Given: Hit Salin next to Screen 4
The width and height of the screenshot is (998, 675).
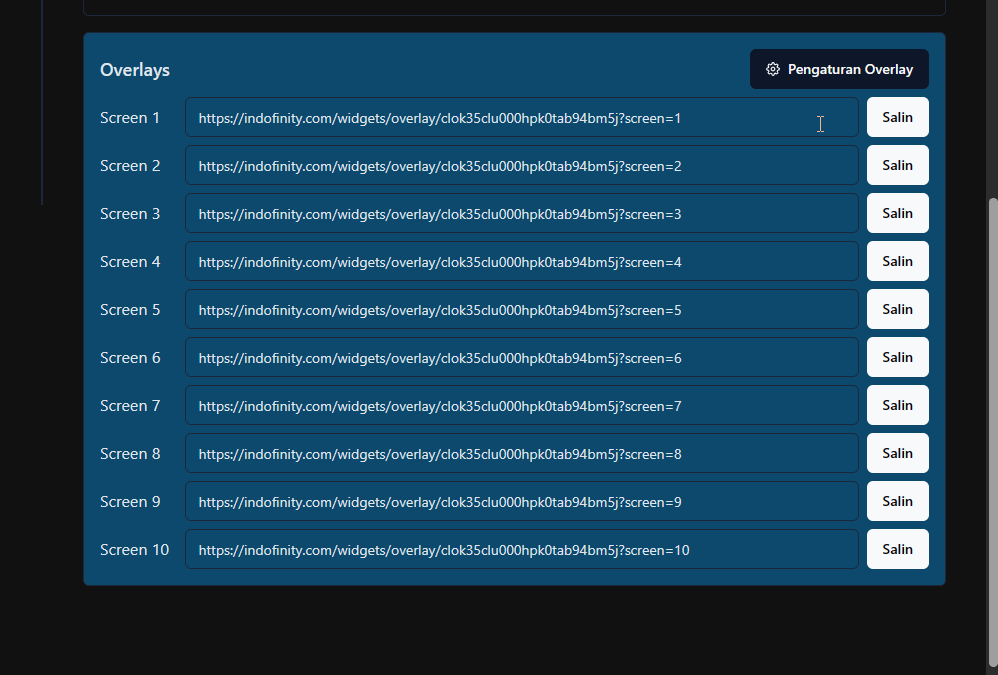Looking at the screenshot, I should [897, 261].
